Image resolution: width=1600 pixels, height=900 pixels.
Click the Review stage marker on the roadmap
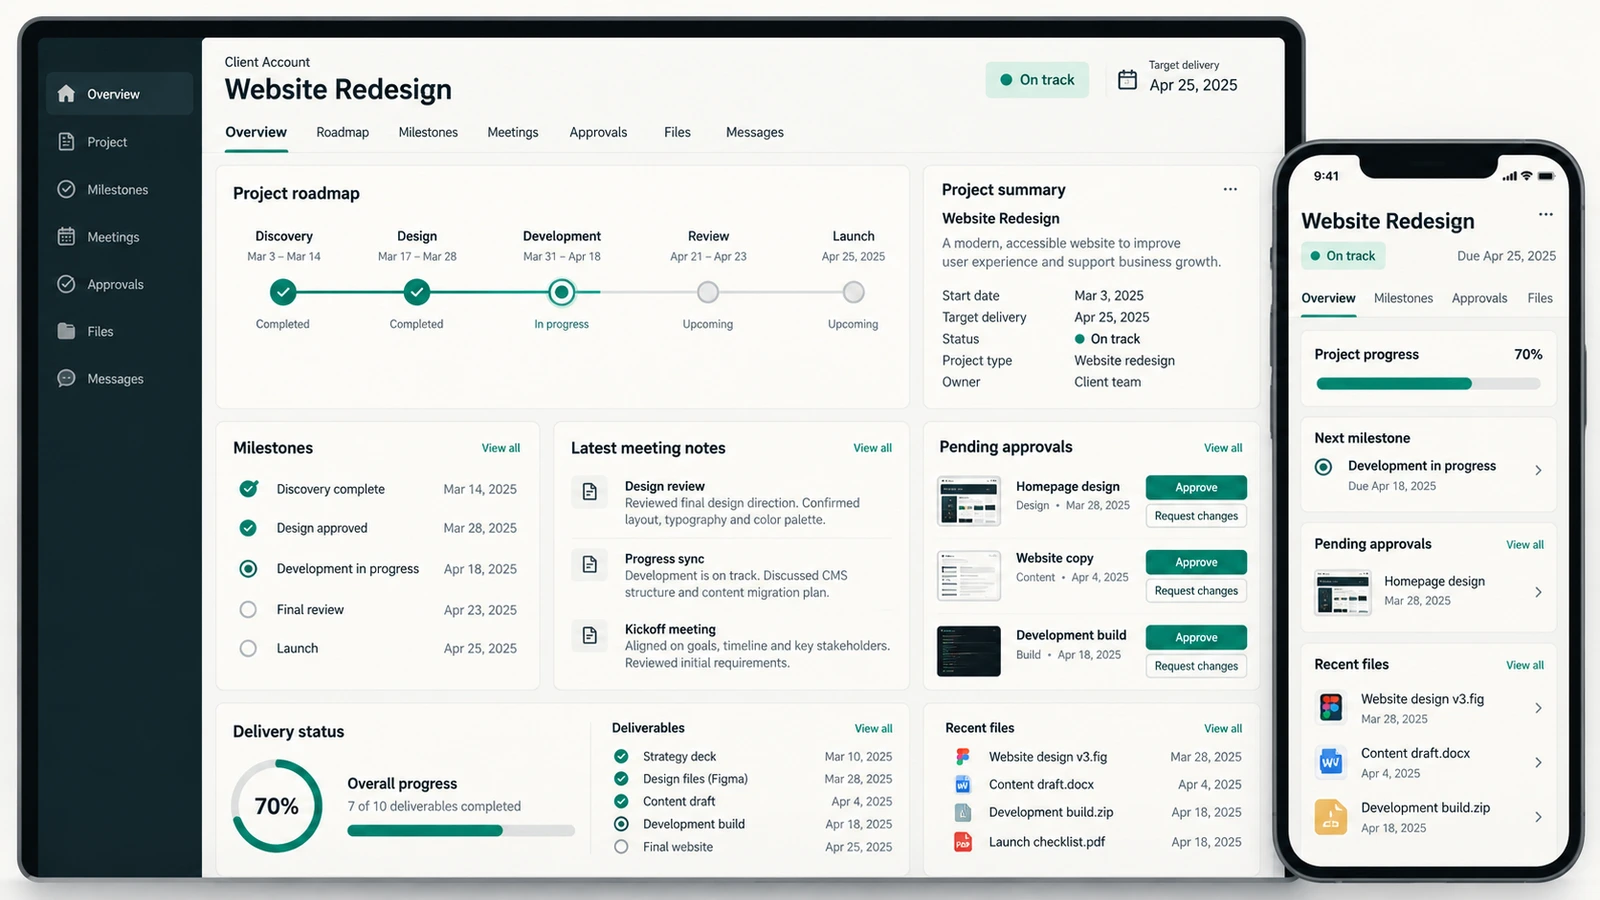click(708, 292)
